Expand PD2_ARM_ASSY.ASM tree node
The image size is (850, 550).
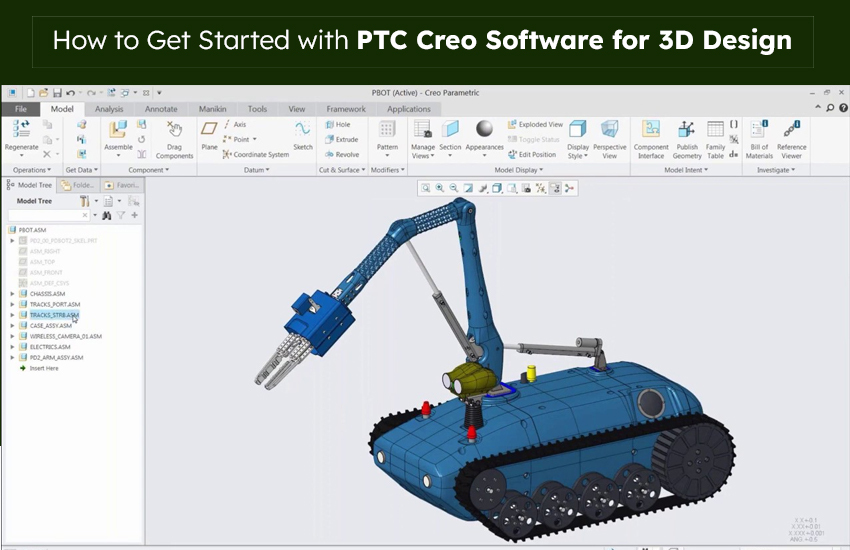click(x=12, y=358)
